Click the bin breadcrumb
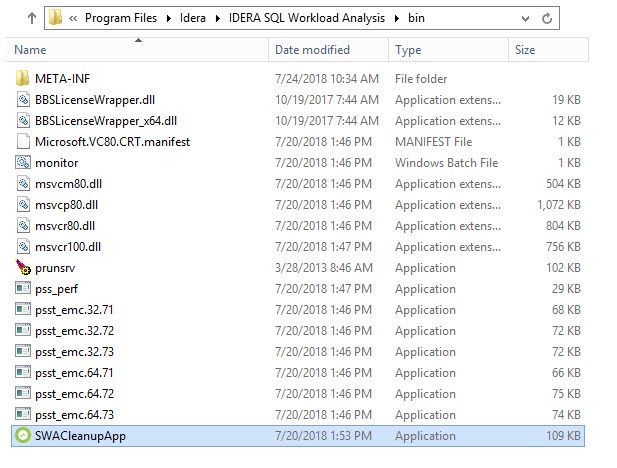Screen dimensions: 617x468 tap(416, 18)
